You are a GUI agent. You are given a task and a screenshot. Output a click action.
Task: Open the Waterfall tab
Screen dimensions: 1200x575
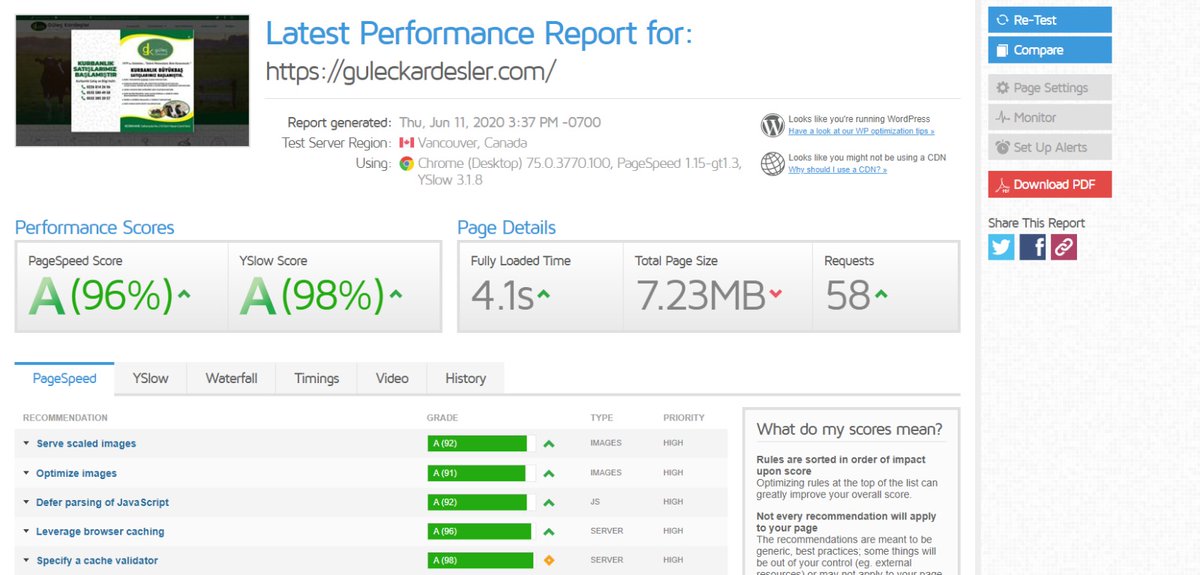(x=231, y=378)
